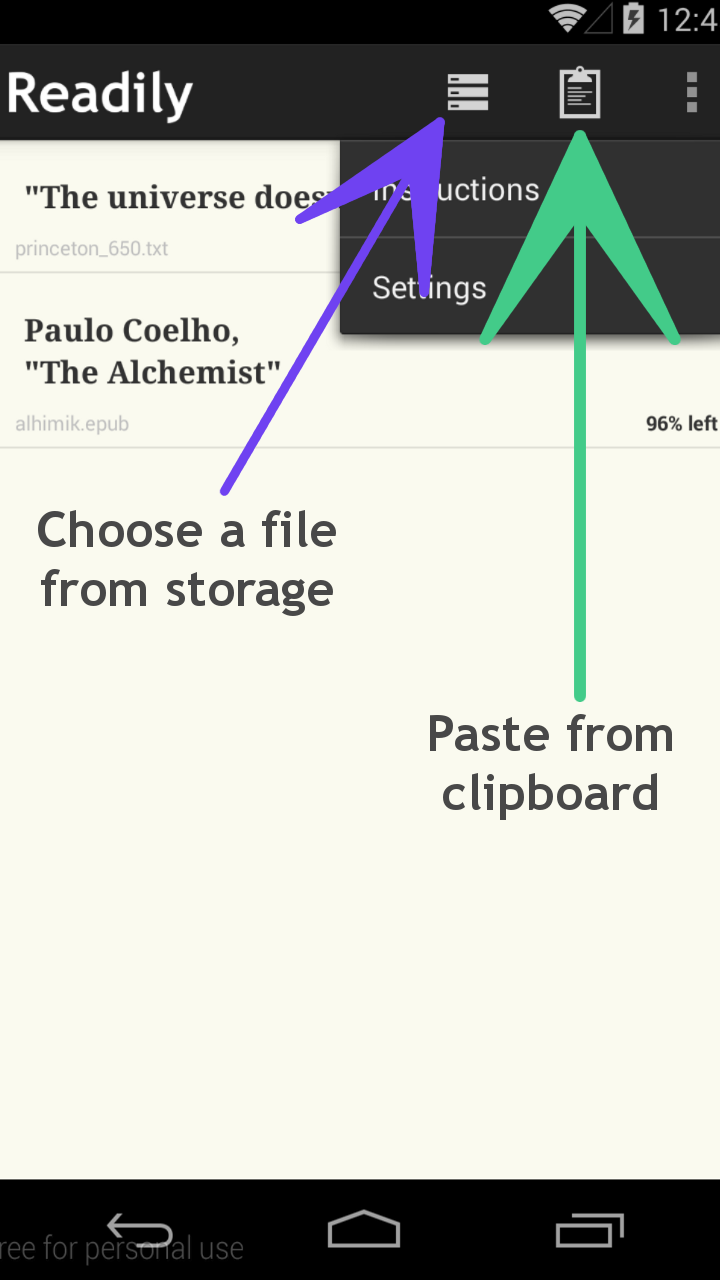The height and width of the screenshot is (1280, 720).
Task: Tap the Wi-Fi status bar icon
Action: [568, 19]
